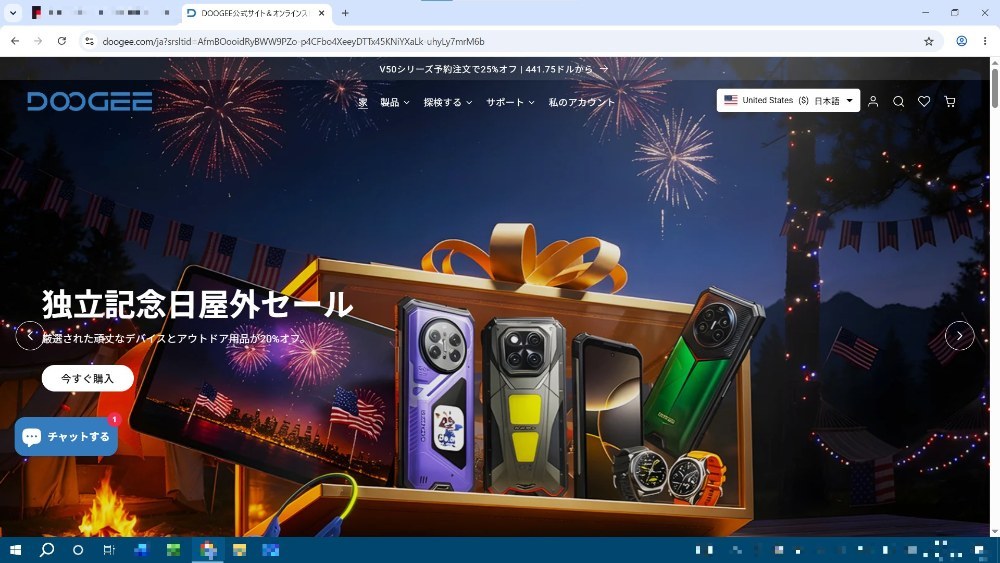The width and height of the screenshot is (1000, 563).
Task: Reload the page with the refresh icon
Action: point(62,41)
